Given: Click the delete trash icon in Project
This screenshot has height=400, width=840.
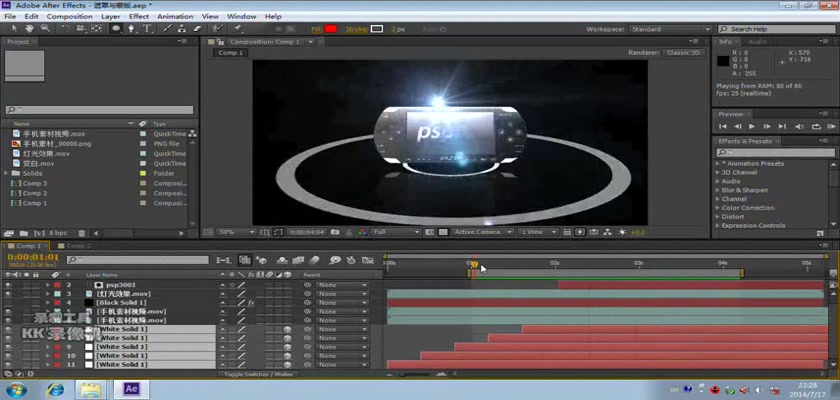Looking at the screenshot, I should 81,233.
